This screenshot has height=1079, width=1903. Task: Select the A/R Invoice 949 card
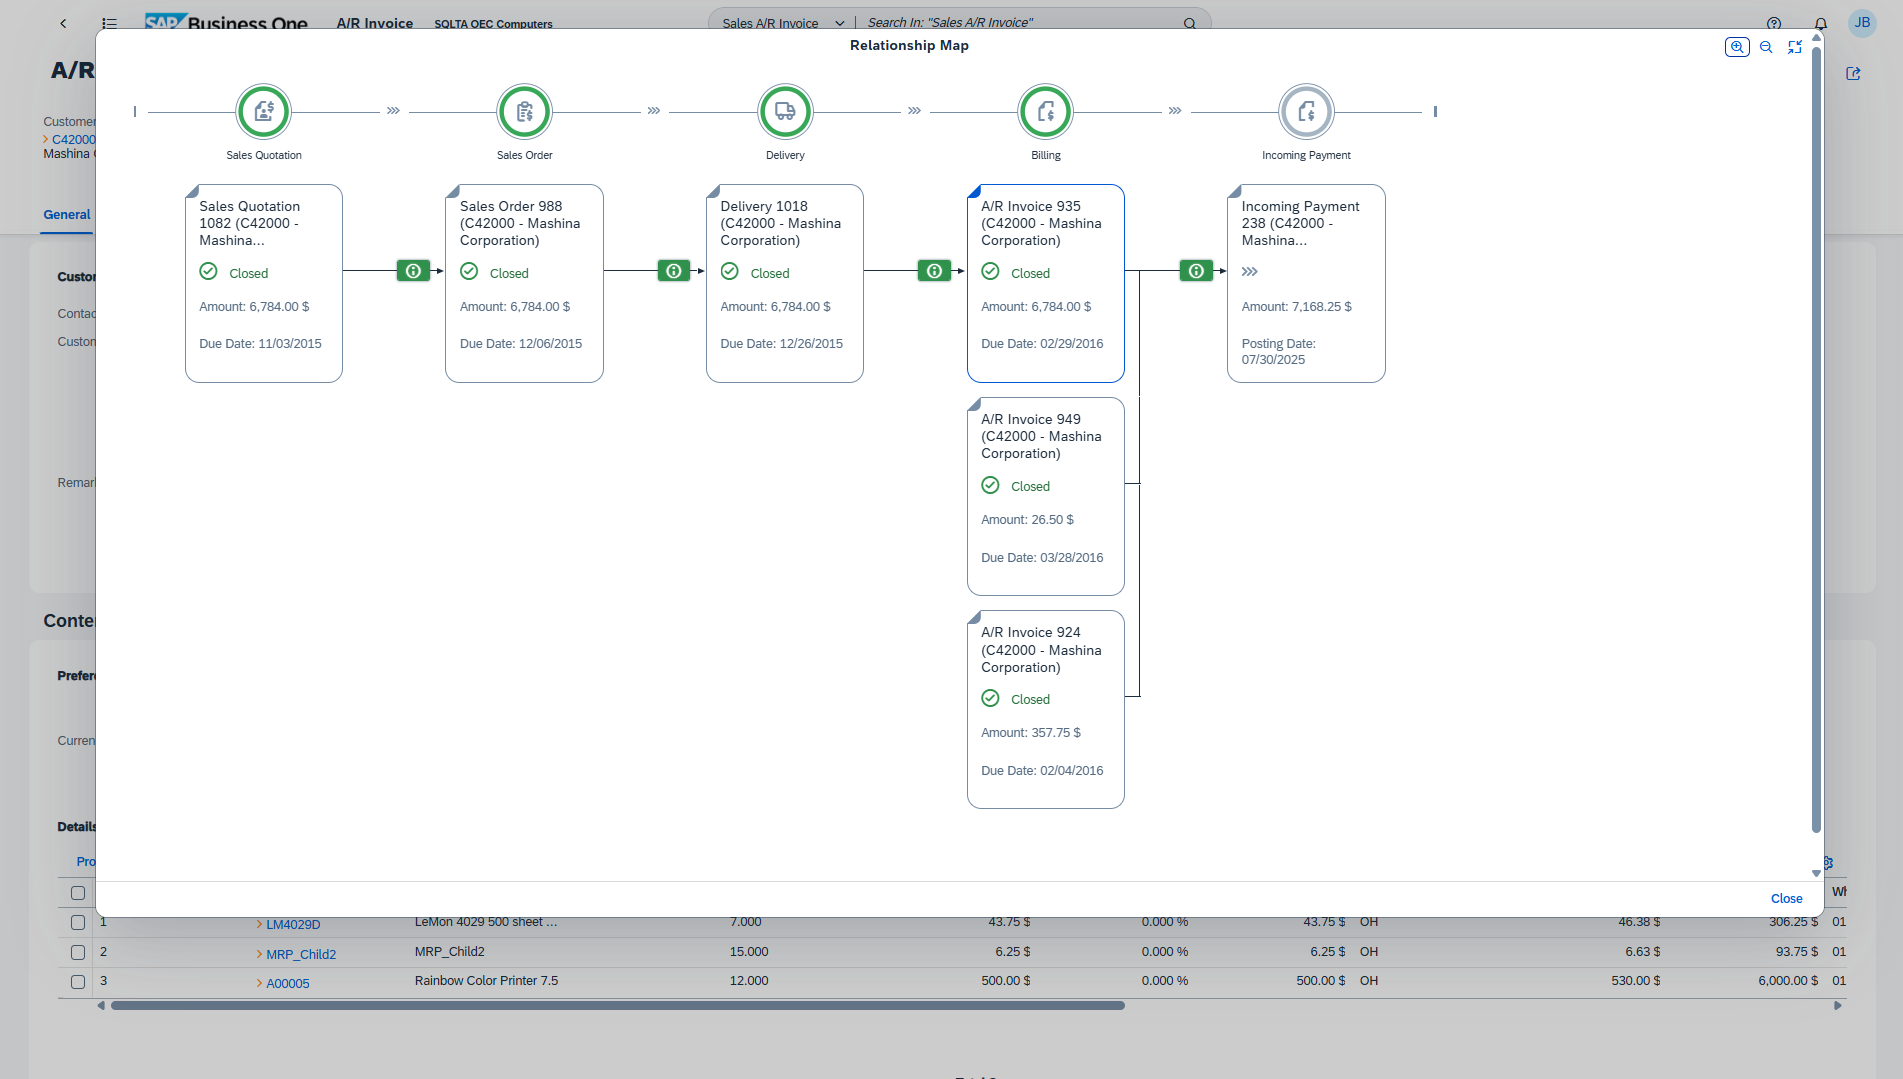[1046, 496]
